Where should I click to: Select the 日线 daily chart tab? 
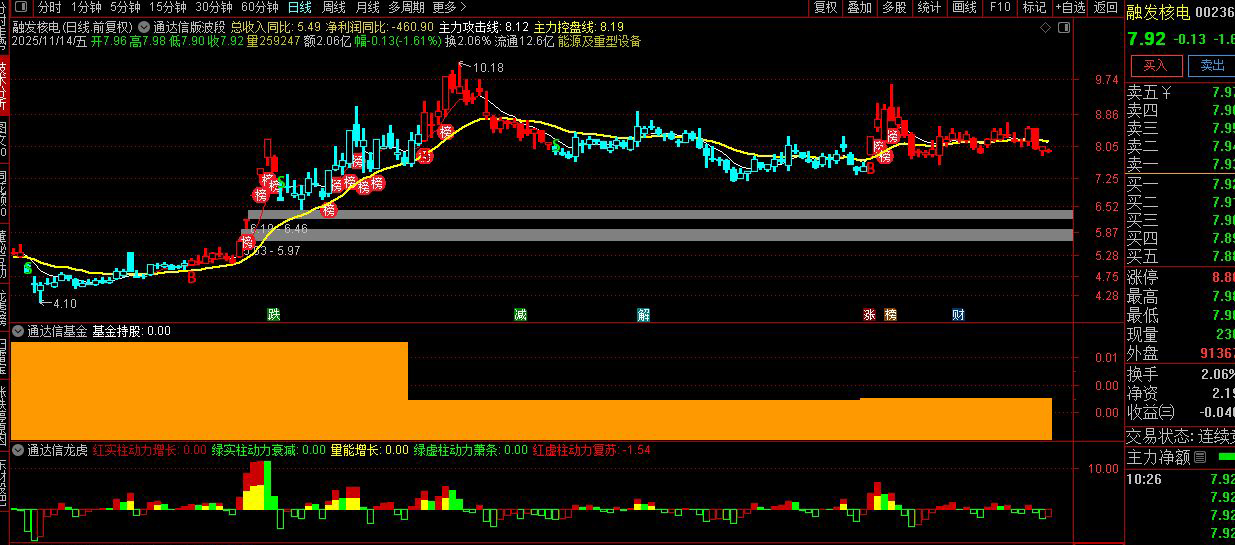click(299, 7)
